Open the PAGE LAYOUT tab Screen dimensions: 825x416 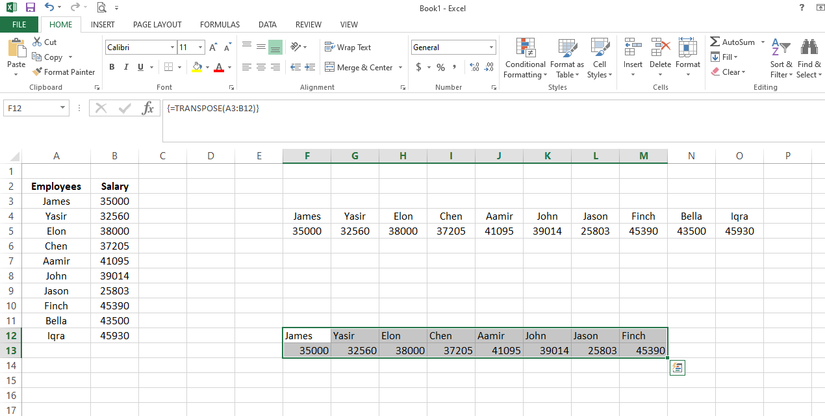(157, 23)
